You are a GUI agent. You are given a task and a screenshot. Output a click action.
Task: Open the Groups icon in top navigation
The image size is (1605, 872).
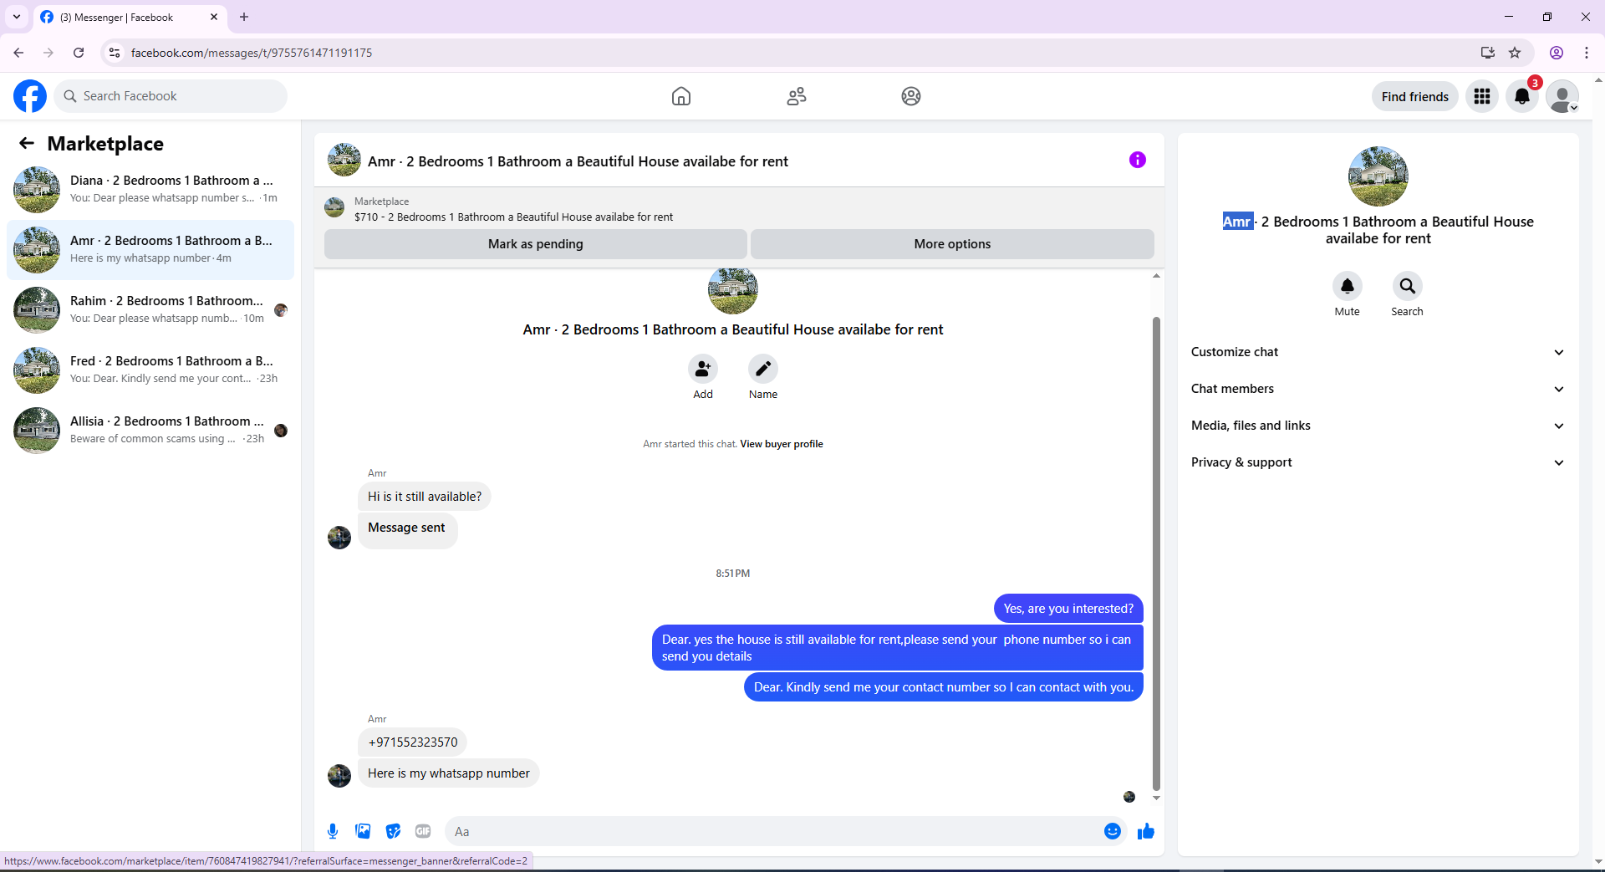pyautogui.click(x=911, y=96)
